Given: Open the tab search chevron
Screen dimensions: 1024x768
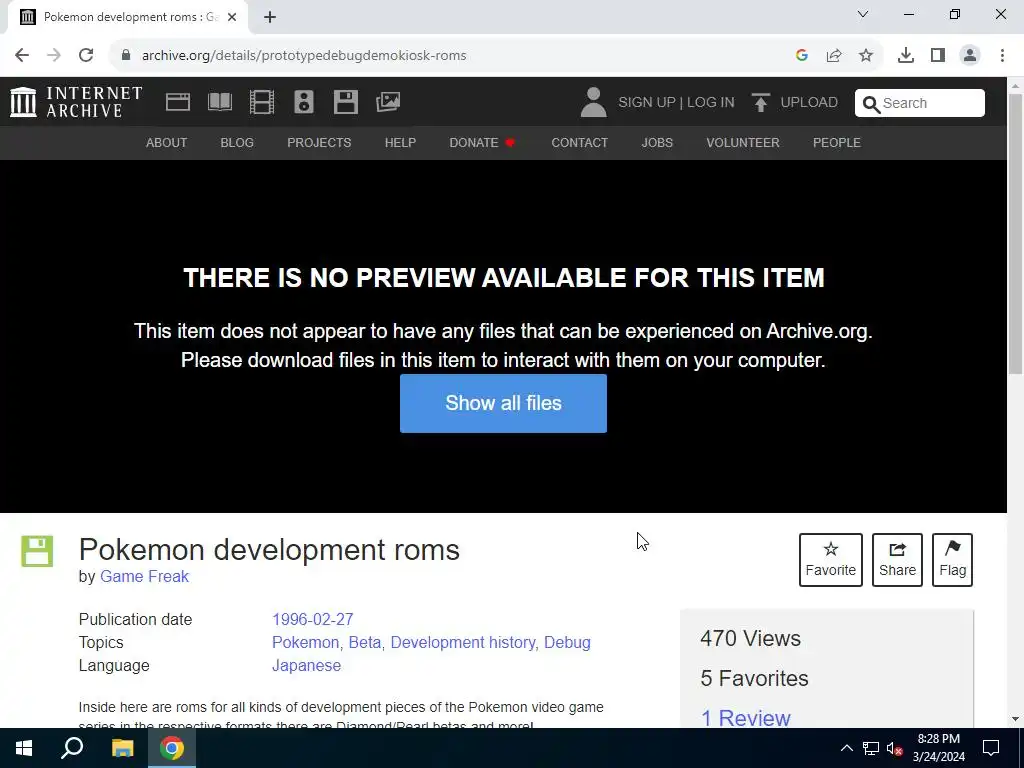Looking at the screenshot, I should [863, 14].
